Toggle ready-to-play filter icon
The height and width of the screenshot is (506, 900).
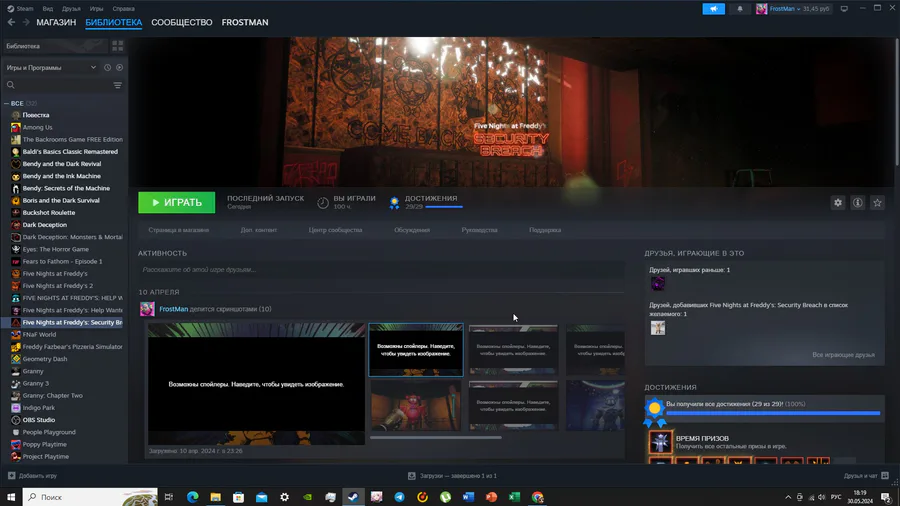[x=119, y=68]
